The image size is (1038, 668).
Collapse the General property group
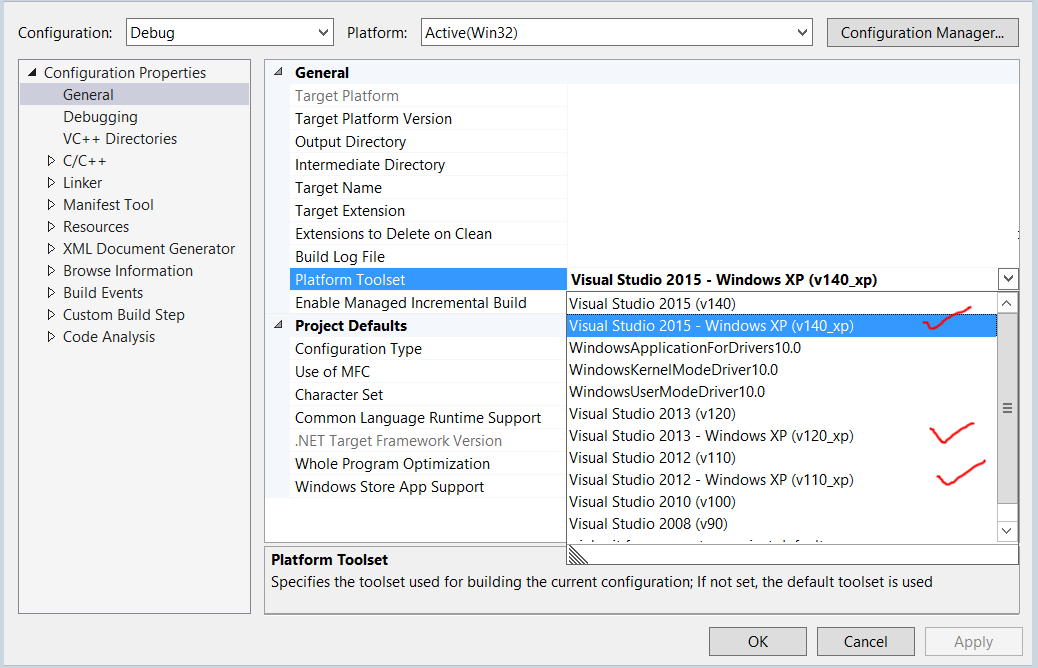tap(279, 73)
